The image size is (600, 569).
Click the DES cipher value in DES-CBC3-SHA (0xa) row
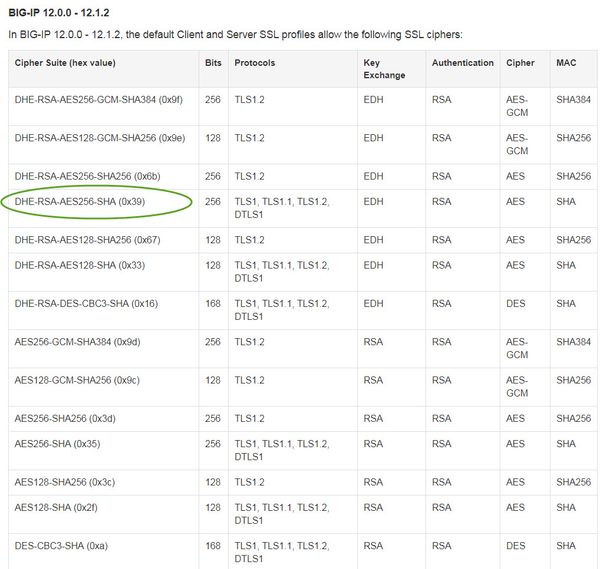point(515,546)
